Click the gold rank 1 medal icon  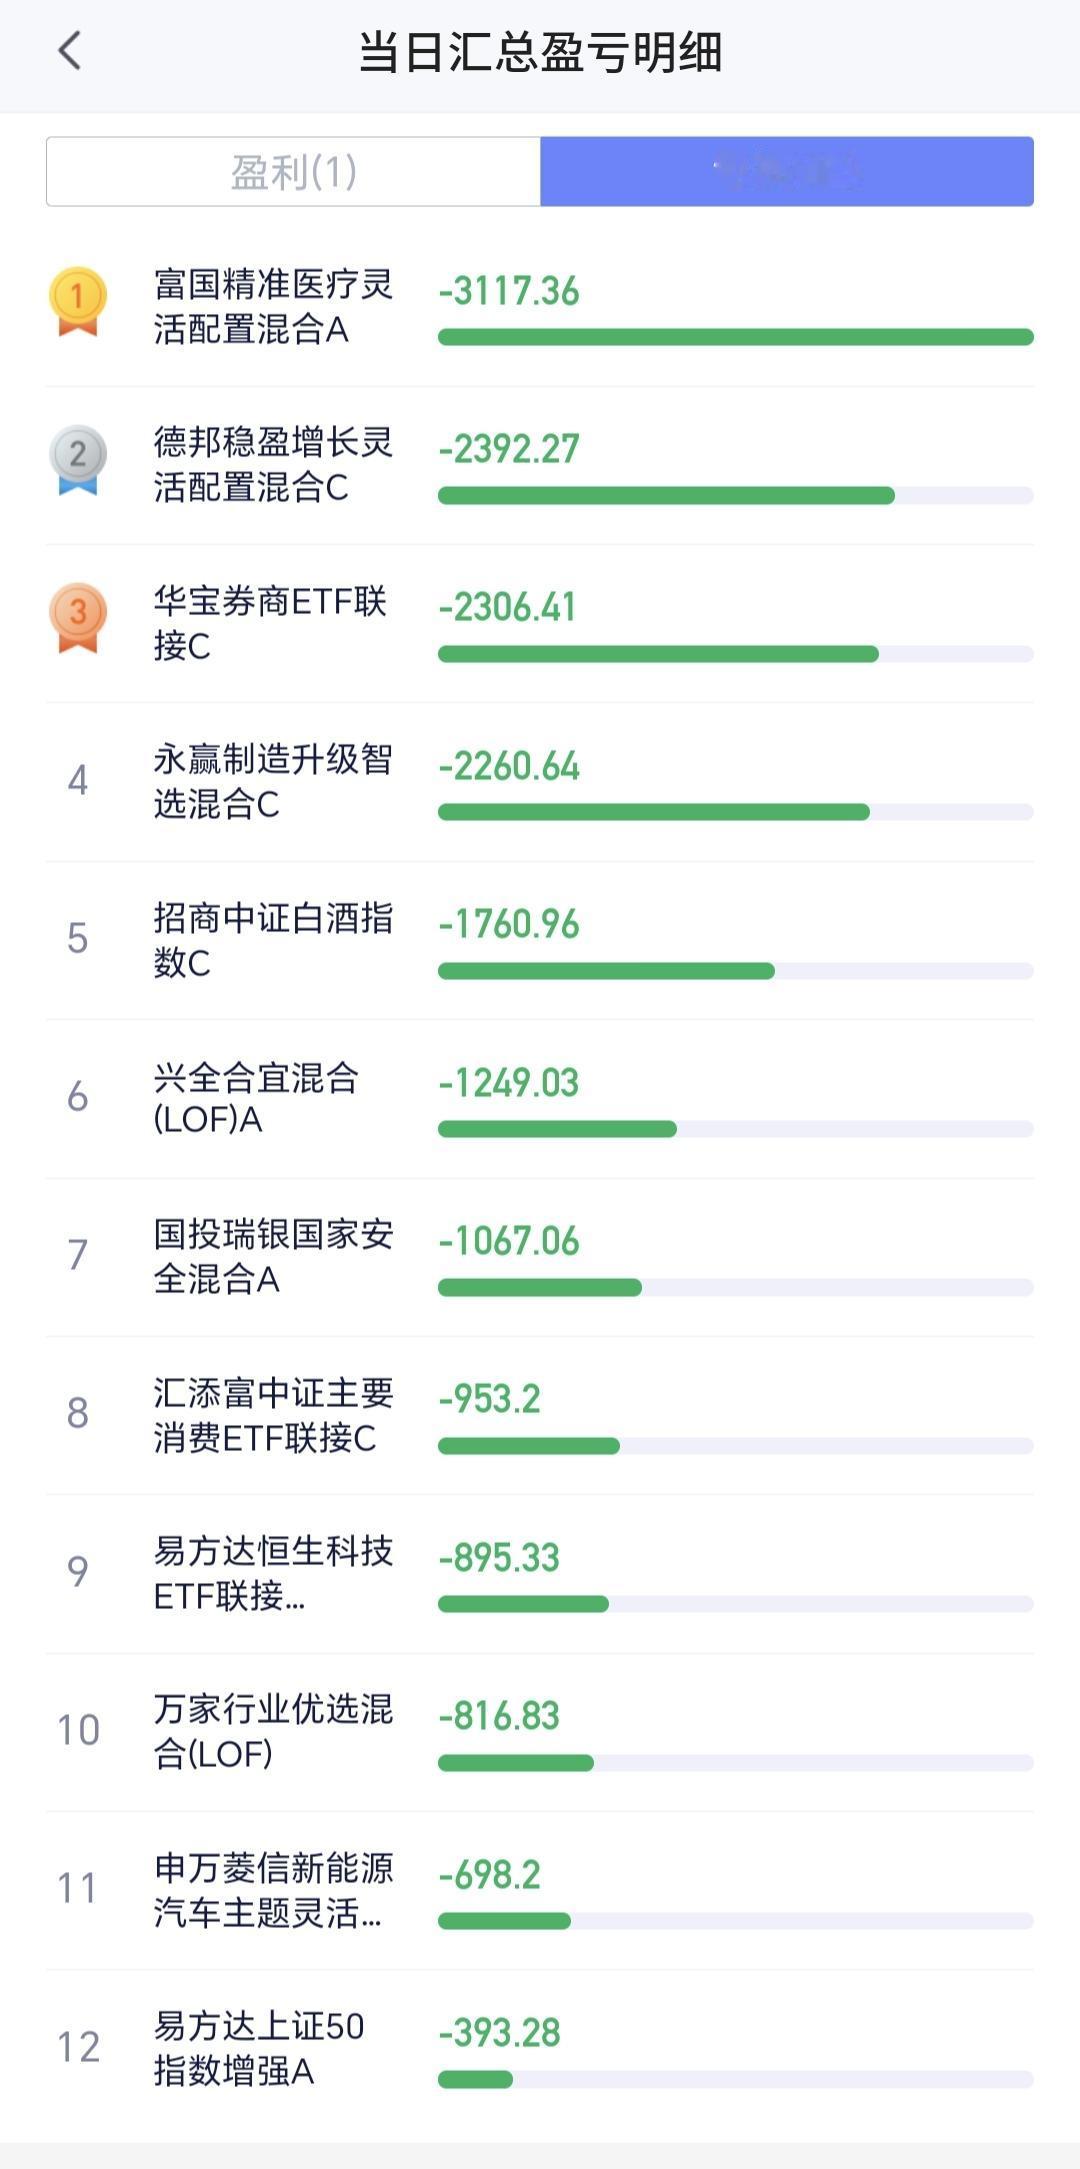click(78, 301)
